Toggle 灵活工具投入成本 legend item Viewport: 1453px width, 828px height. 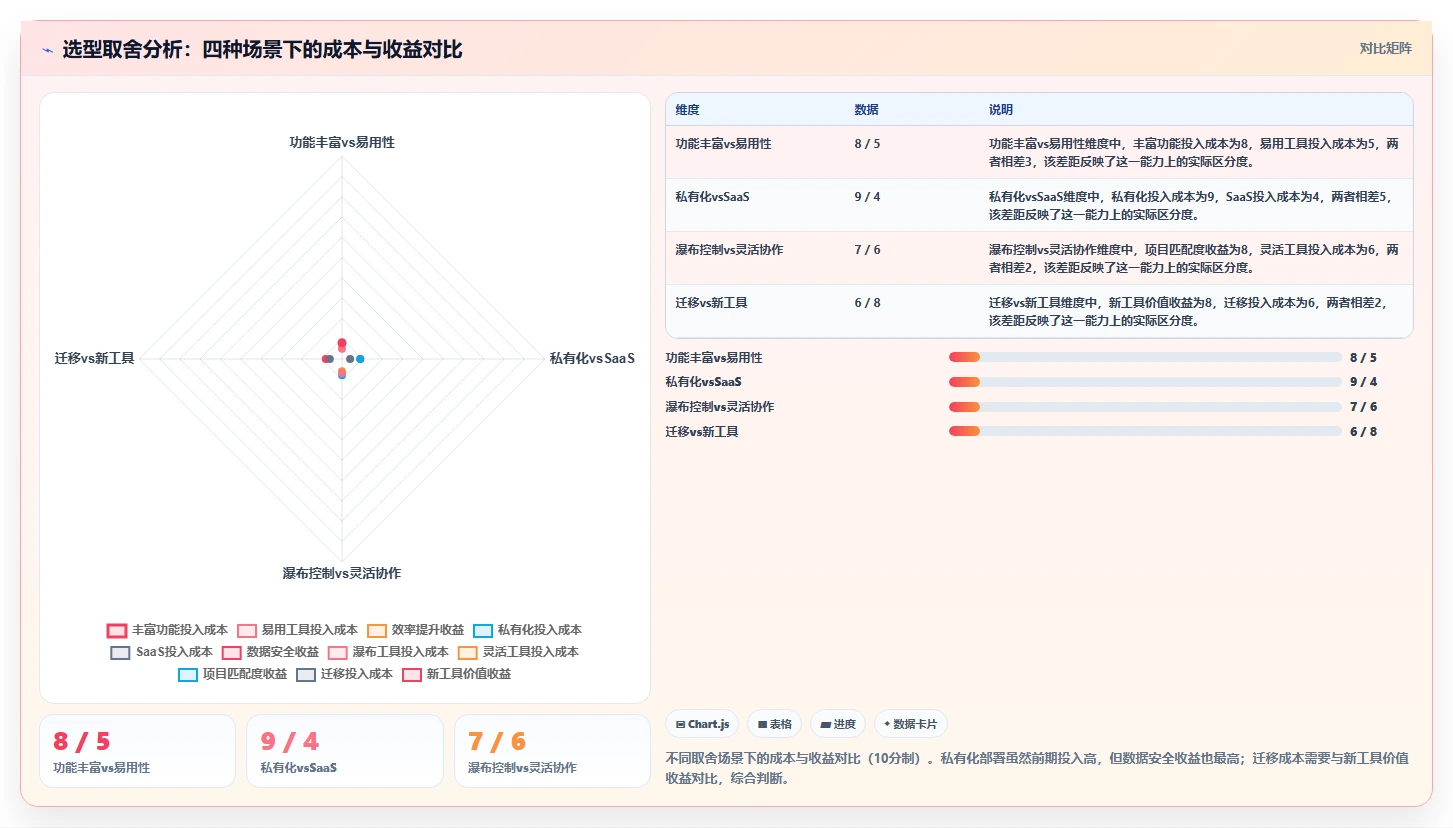coord(518,652)
